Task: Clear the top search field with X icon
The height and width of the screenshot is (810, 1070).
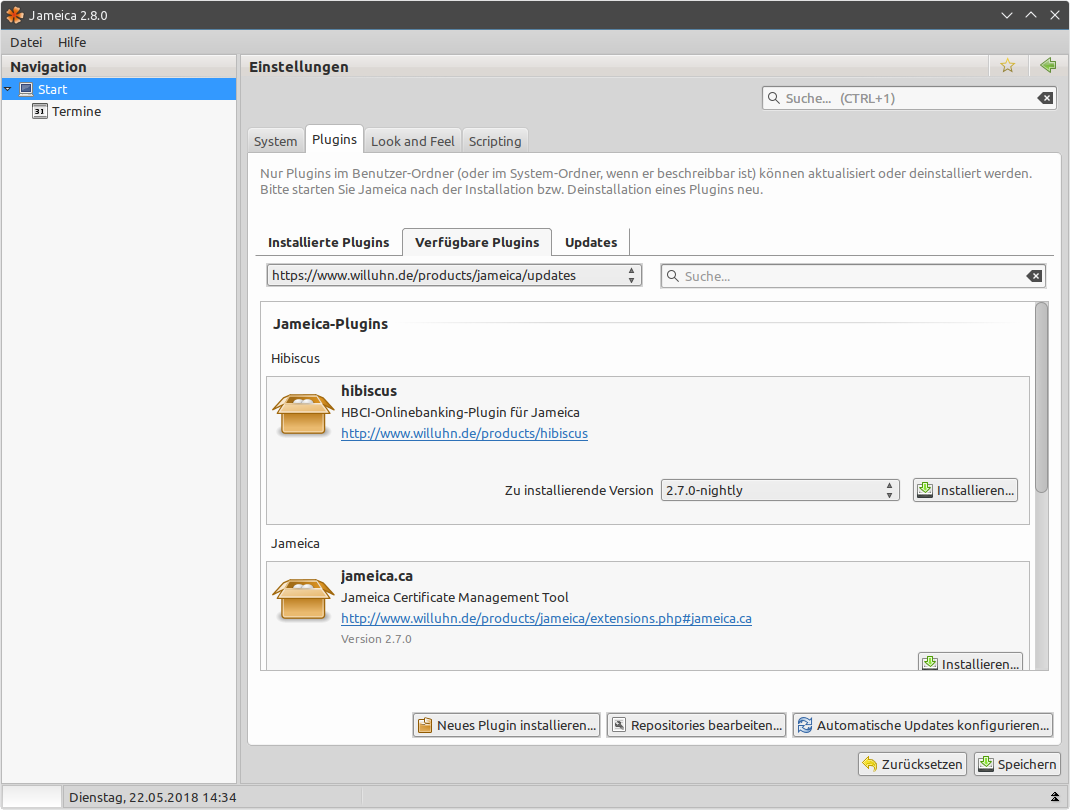Action: pyautogui.click(x=1045, y=98)
